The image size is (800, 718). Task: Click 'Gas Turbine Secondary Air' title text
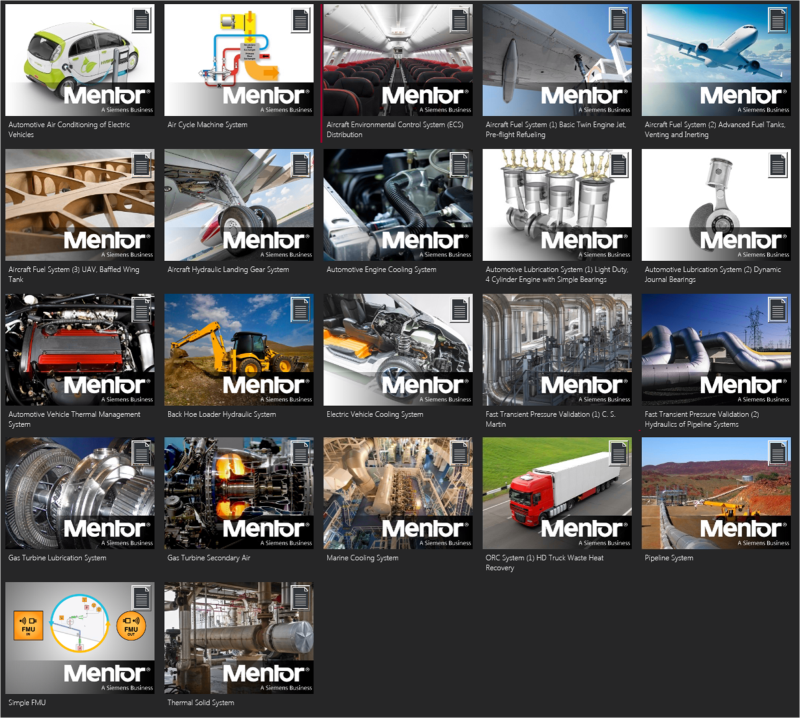(x=209, y=558)
